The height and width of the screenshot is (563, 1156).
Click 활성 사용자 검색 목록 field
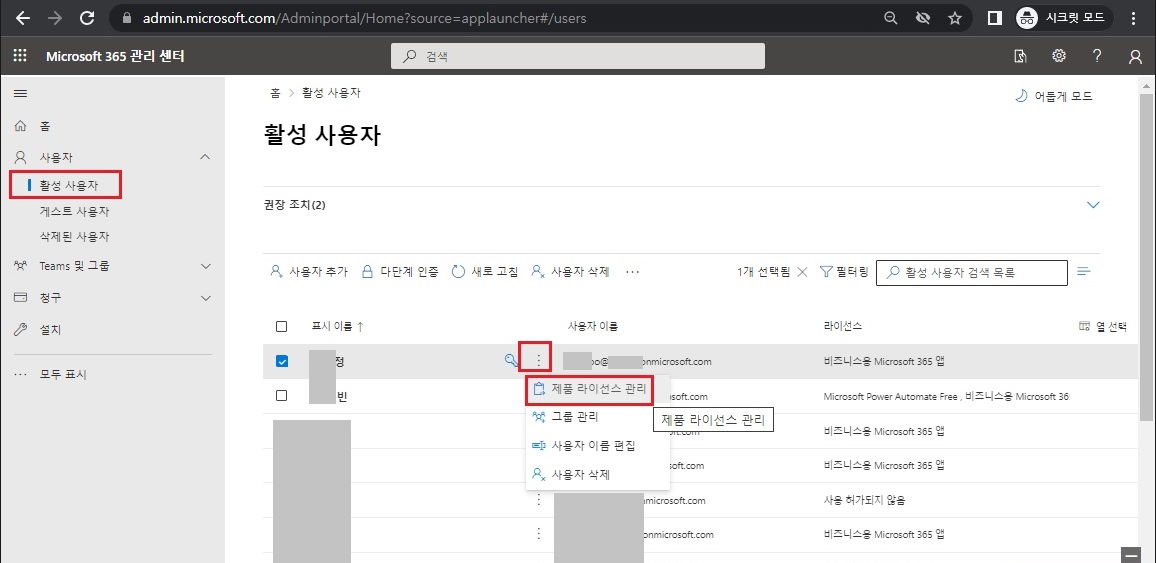pyautogui.click(x=972, y=273)
